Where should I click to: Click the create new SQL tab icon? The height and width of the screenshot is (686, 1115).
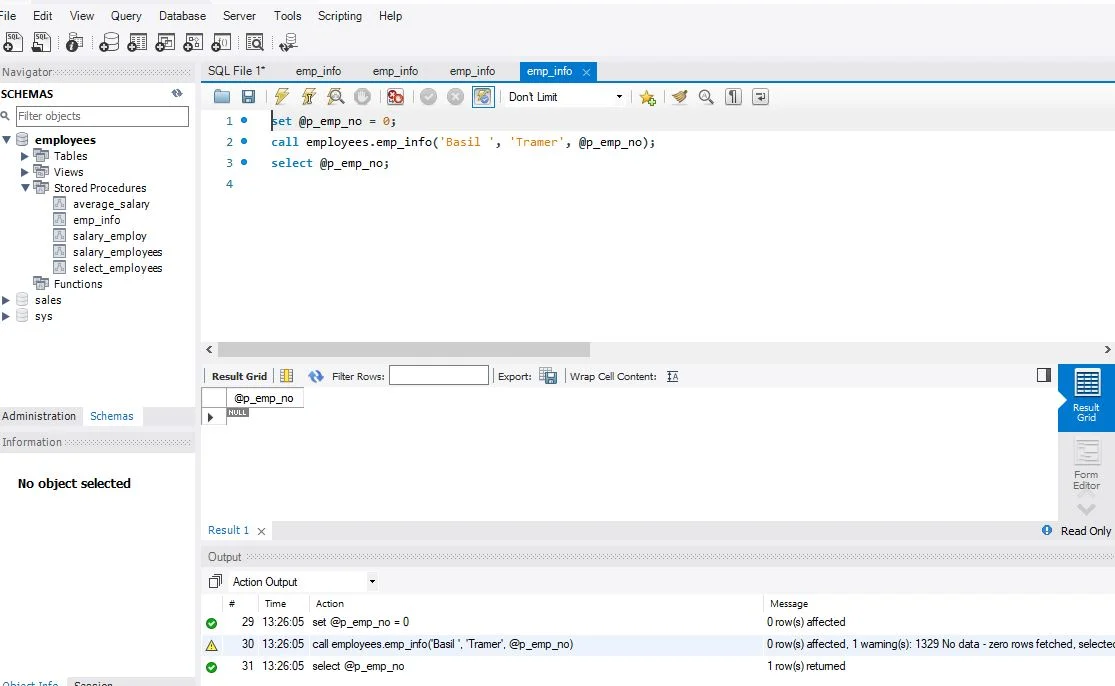(x=14, y=42)
